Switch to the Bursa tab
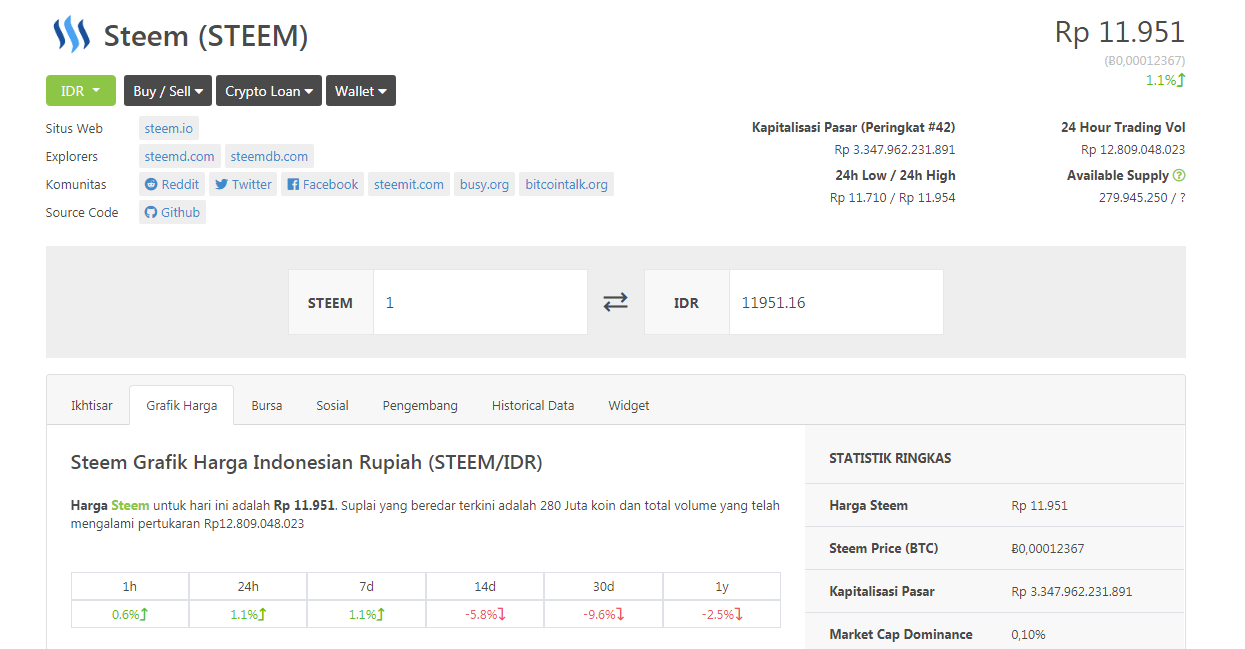The width and height of the screenshot is (1245, 649). click(267, 405)
